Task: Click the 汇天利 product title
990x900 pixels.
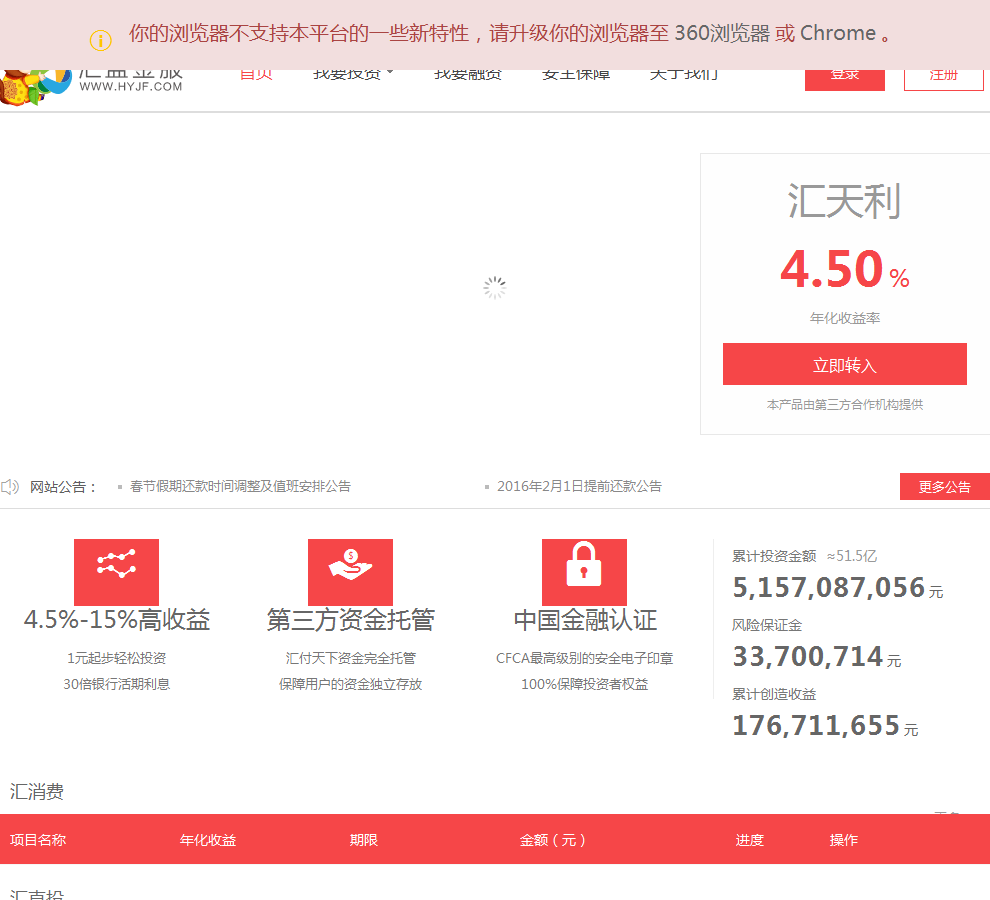Action: [x=844, y=201]
